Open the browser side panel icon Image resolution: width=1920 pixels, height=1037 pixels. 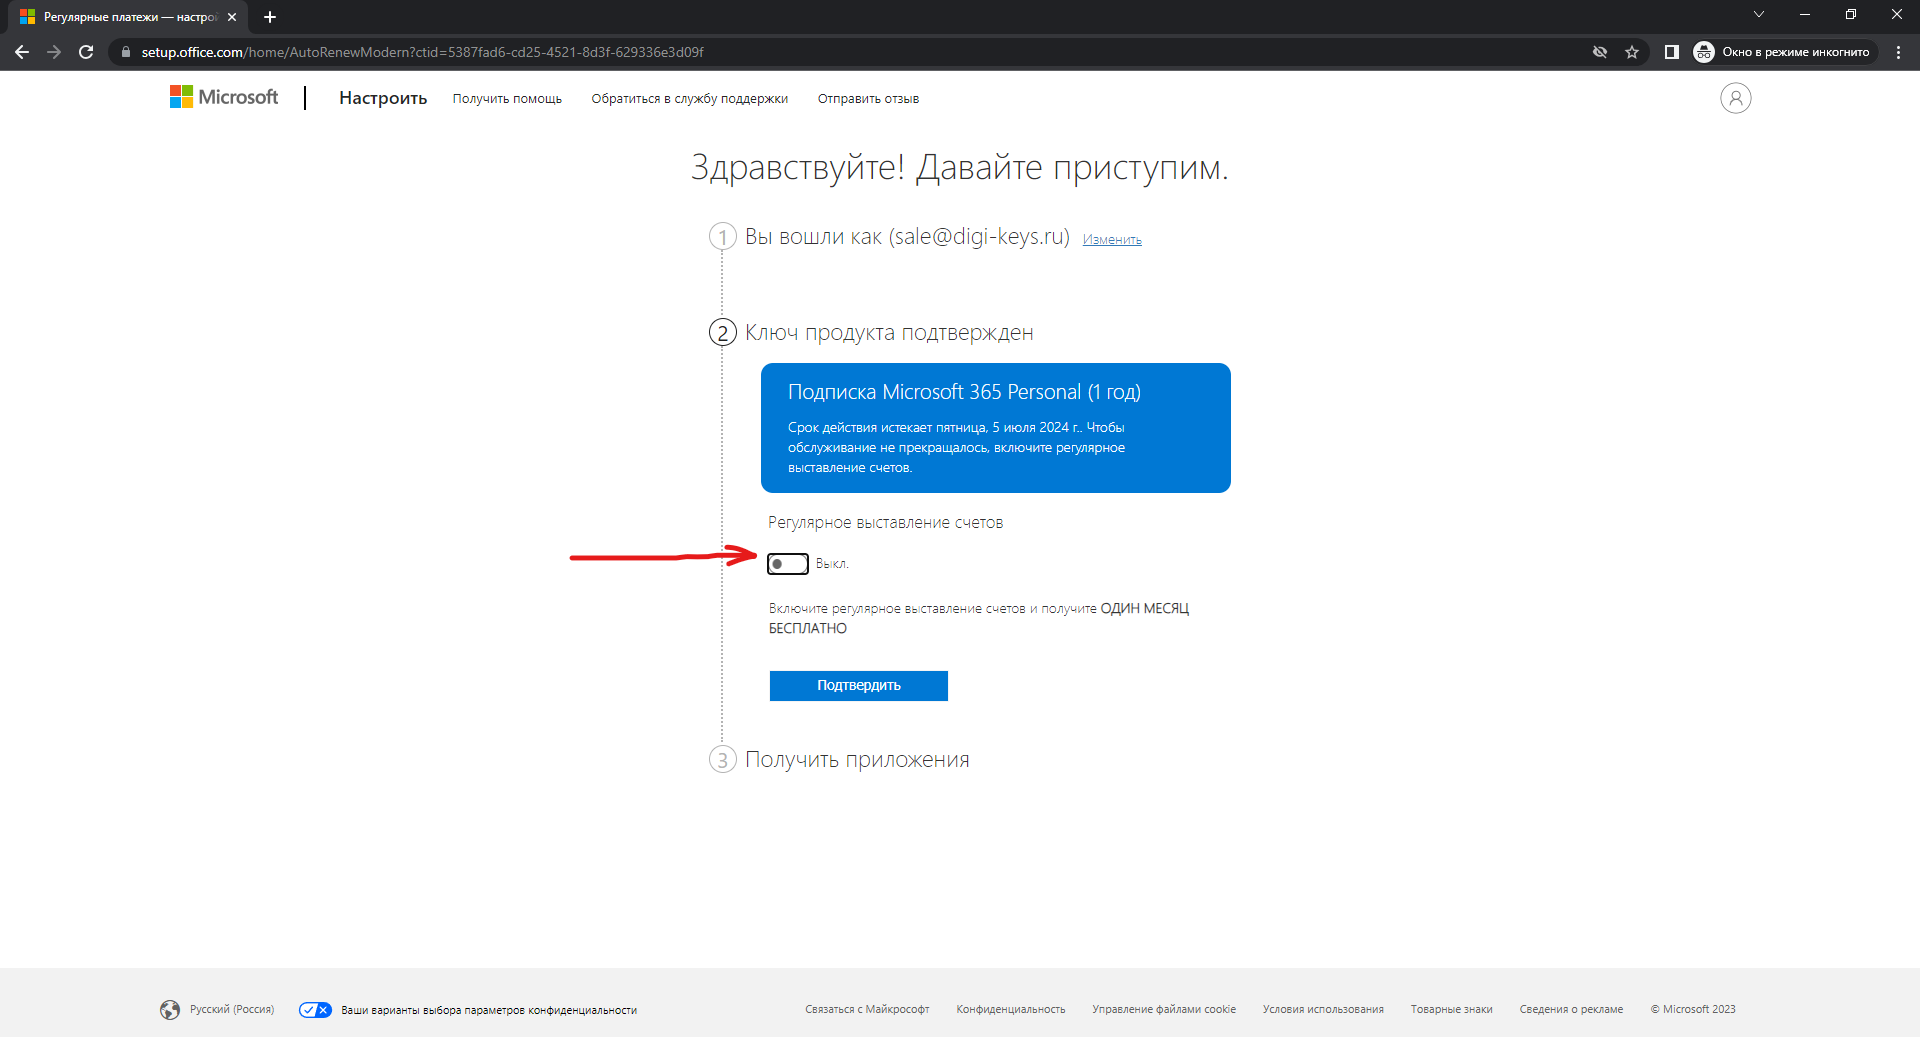(x=1671, y=52)
